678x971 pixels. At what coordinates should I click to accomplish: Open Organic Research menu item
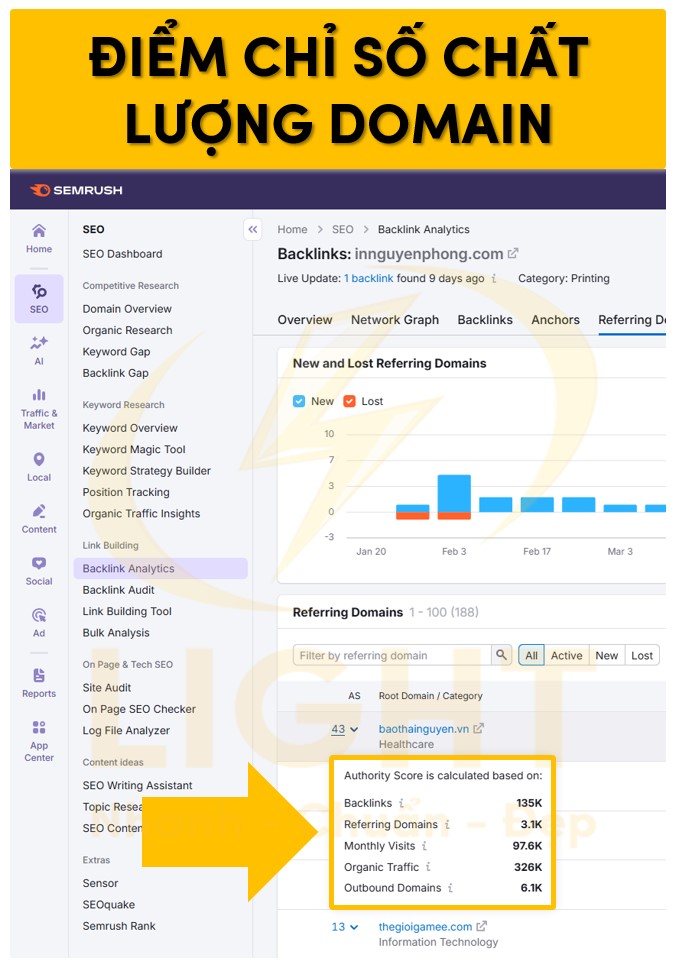[128, 331]
